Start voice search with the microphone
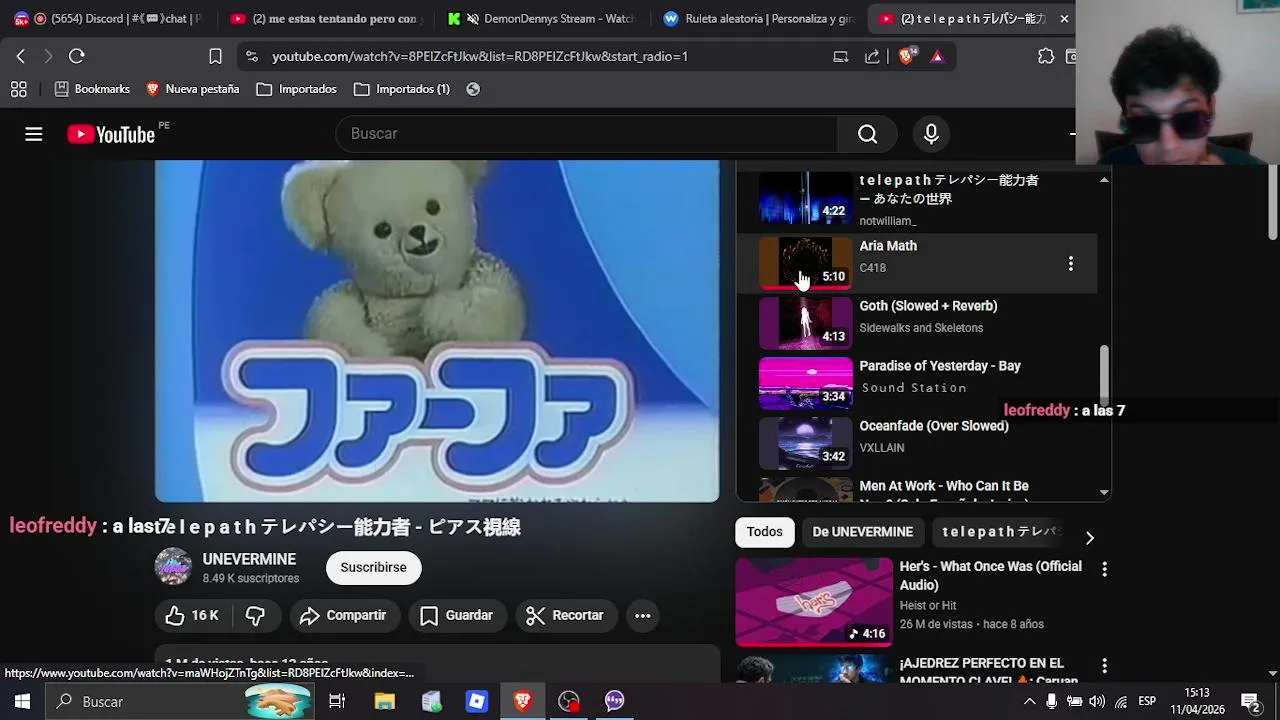 pyautogui.click(x=931, y=134)
